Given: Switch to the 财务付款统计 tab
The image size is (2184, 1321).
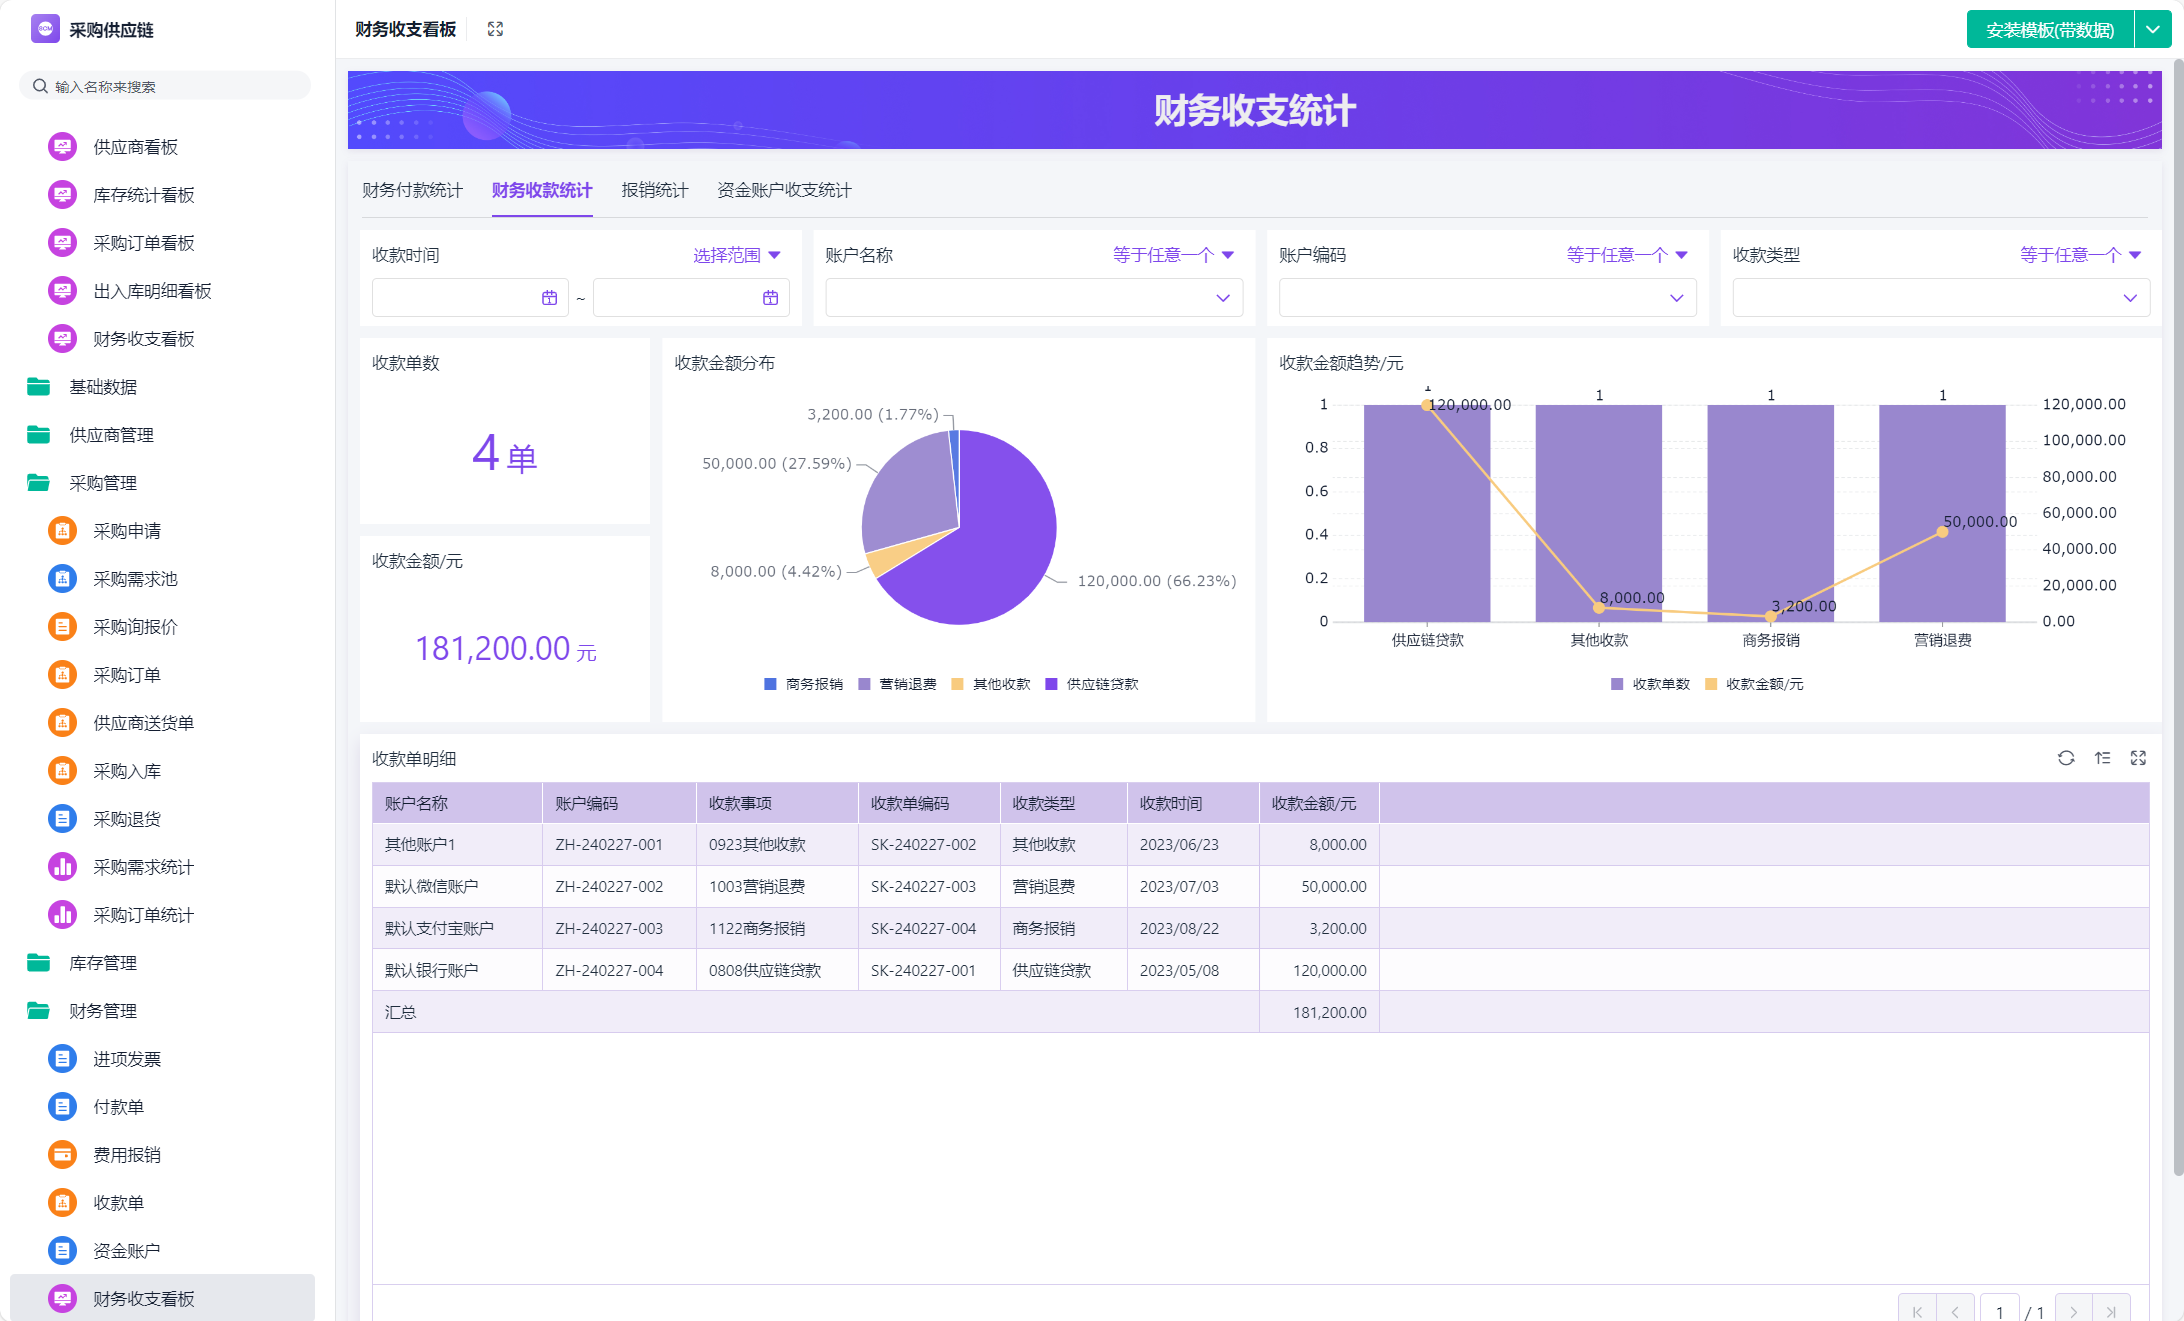Looking at the screenshot, I should [x=412, y=190].
